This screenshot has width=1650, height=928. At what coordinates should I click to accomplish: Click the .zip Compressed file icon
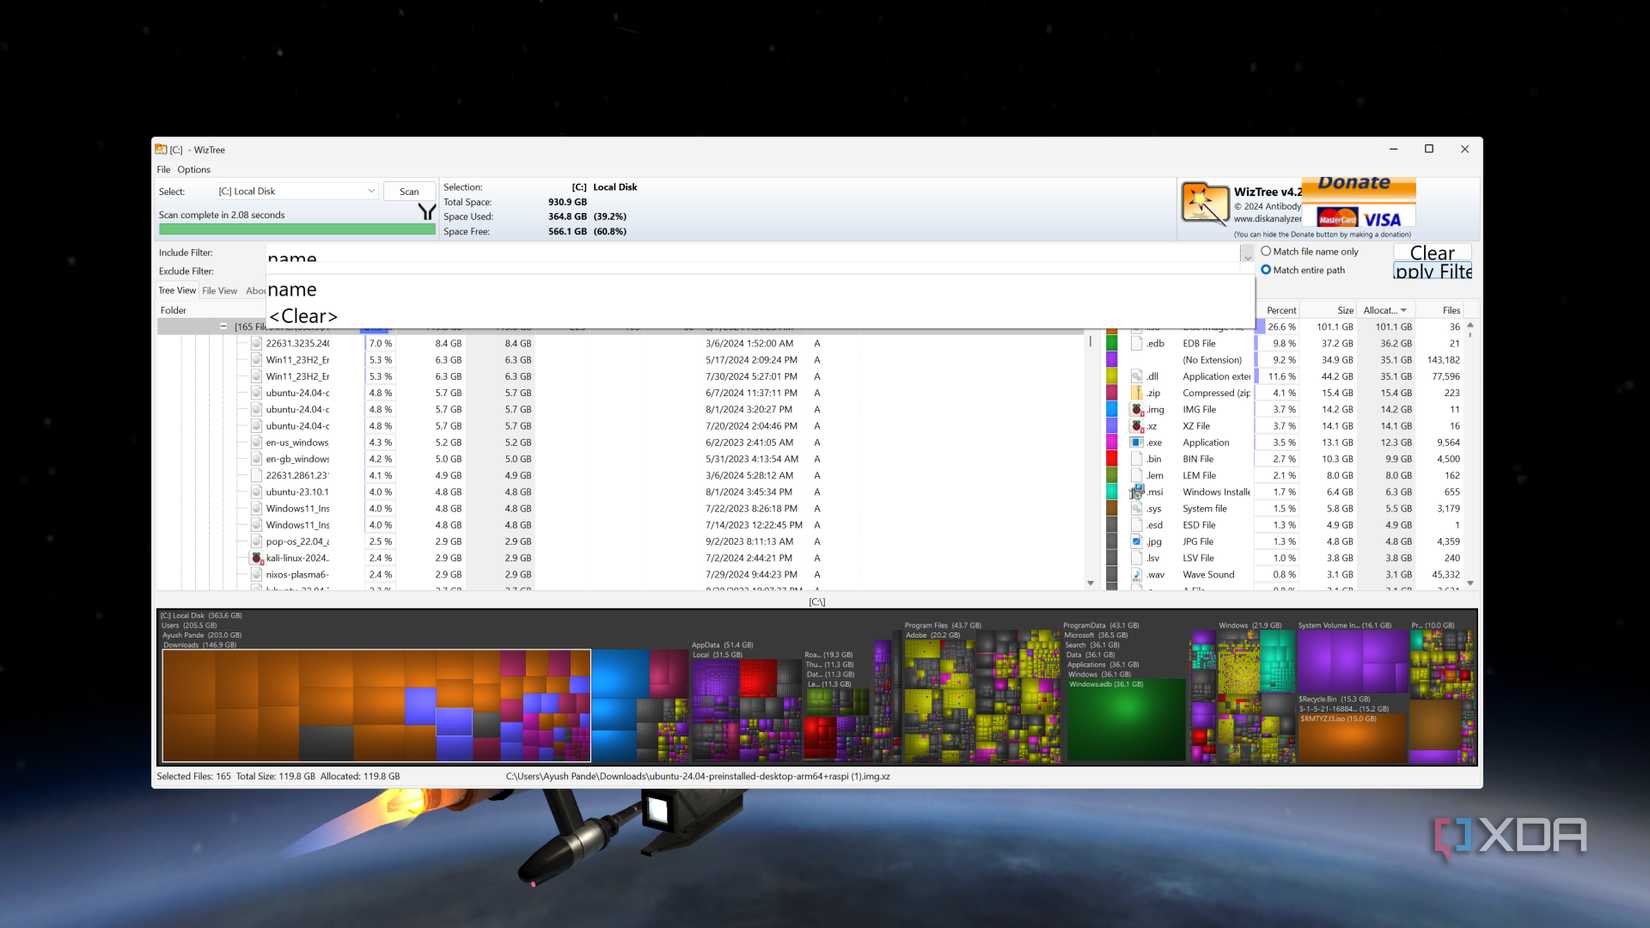(x=1137, y=393)
